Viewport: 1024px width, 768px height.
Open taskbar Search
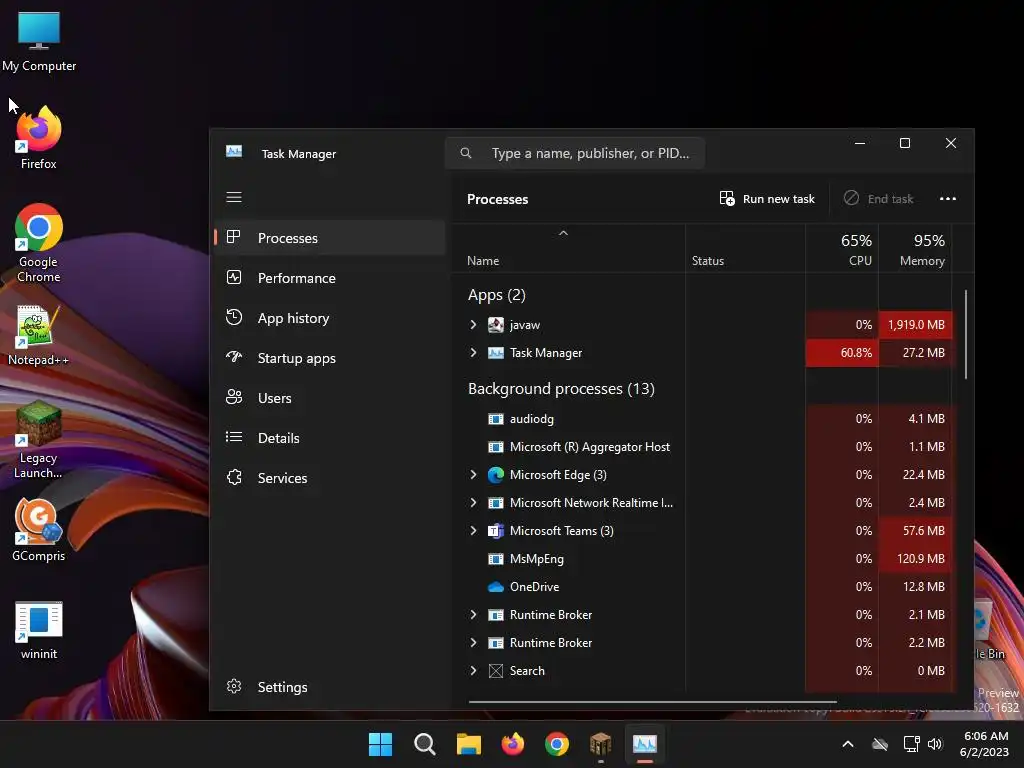424,744
